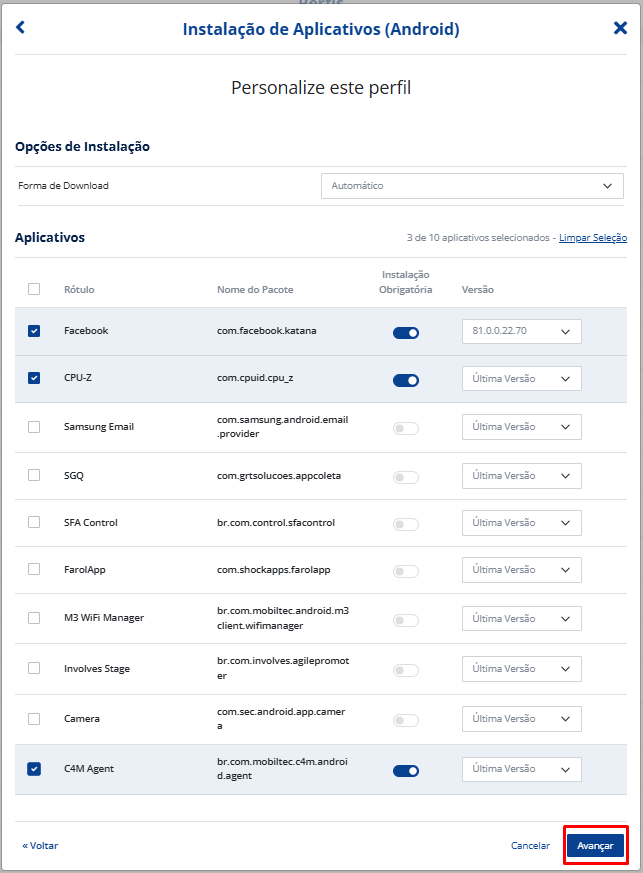Click the FarolApp label text

click(x=85, y=570)
